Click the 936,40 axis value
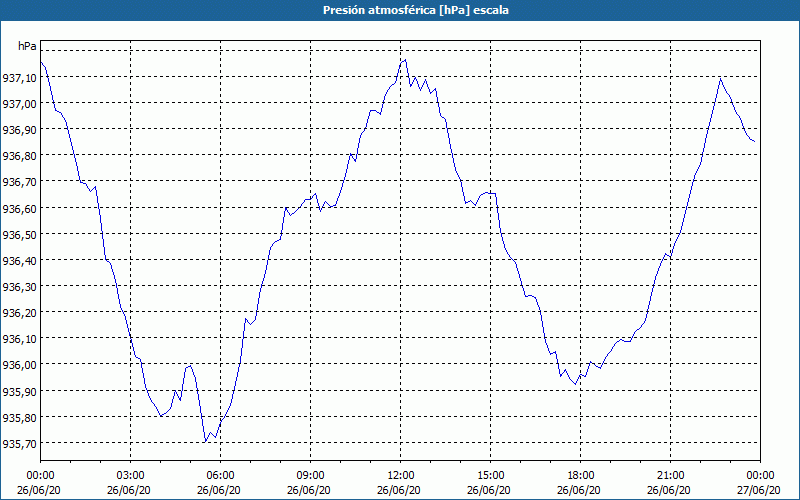 [x=19, y=260]
